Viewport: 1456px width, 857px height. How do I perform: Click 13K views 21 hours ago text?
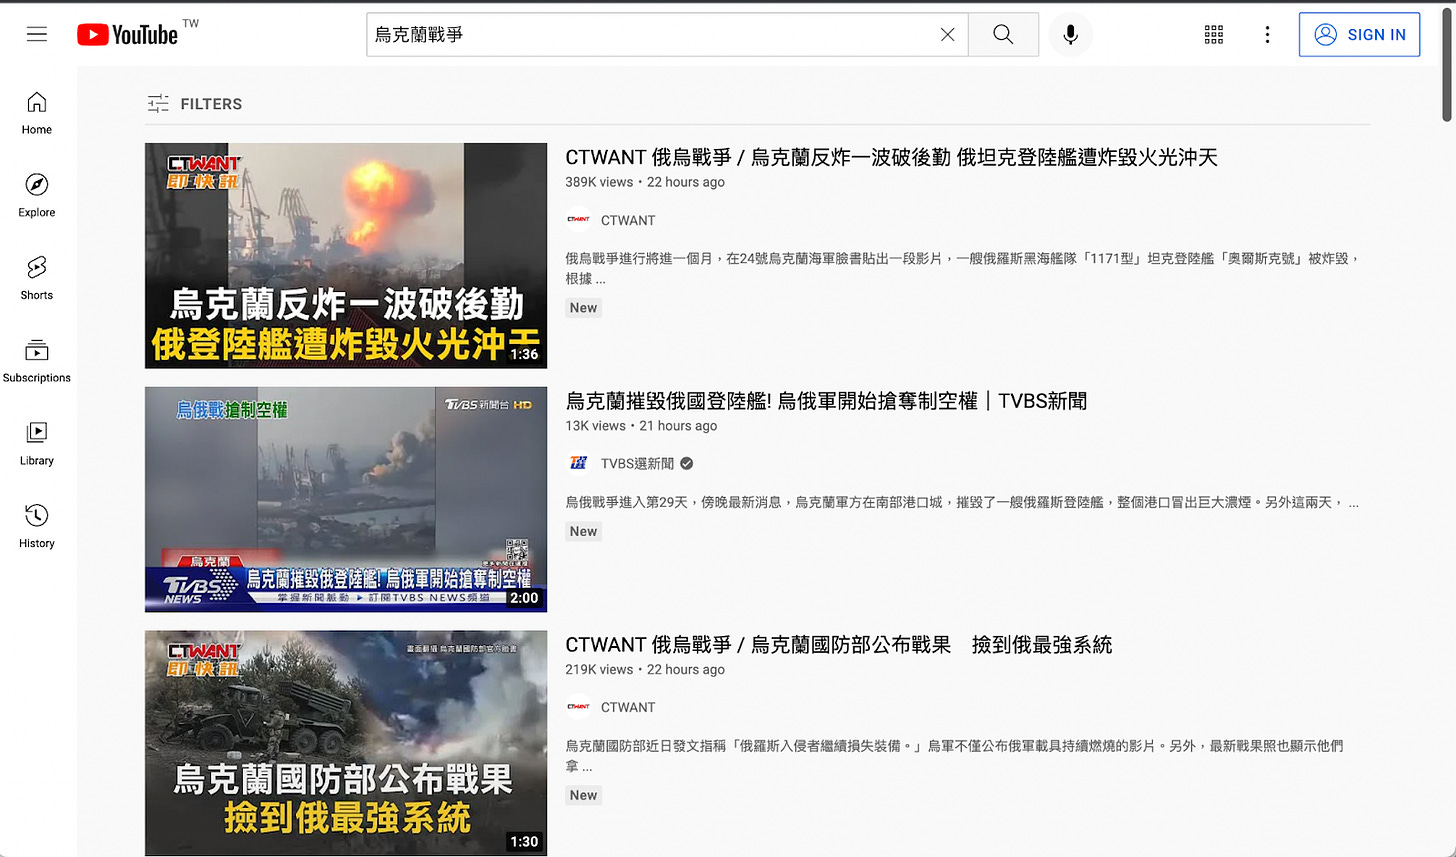pyautogui.click(x=641, y=426)
